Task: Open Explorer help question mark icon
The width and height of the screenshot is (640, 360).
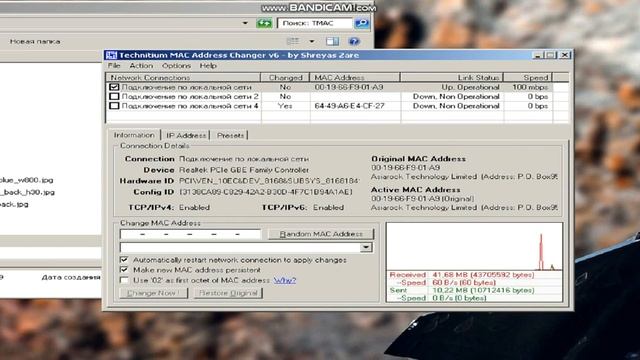Action: click(x=354, y=41)
